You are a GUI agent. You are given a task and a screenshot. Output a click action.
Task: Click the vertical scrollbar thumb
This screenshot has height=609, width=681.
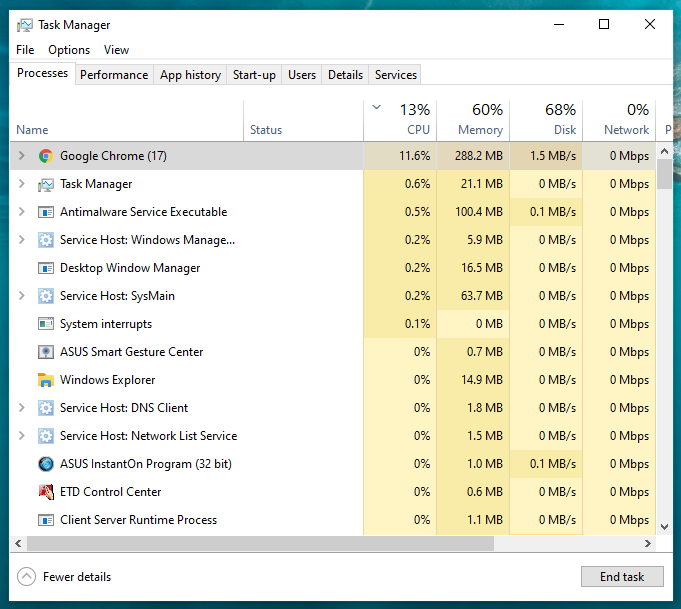click(x=664, y=174)
